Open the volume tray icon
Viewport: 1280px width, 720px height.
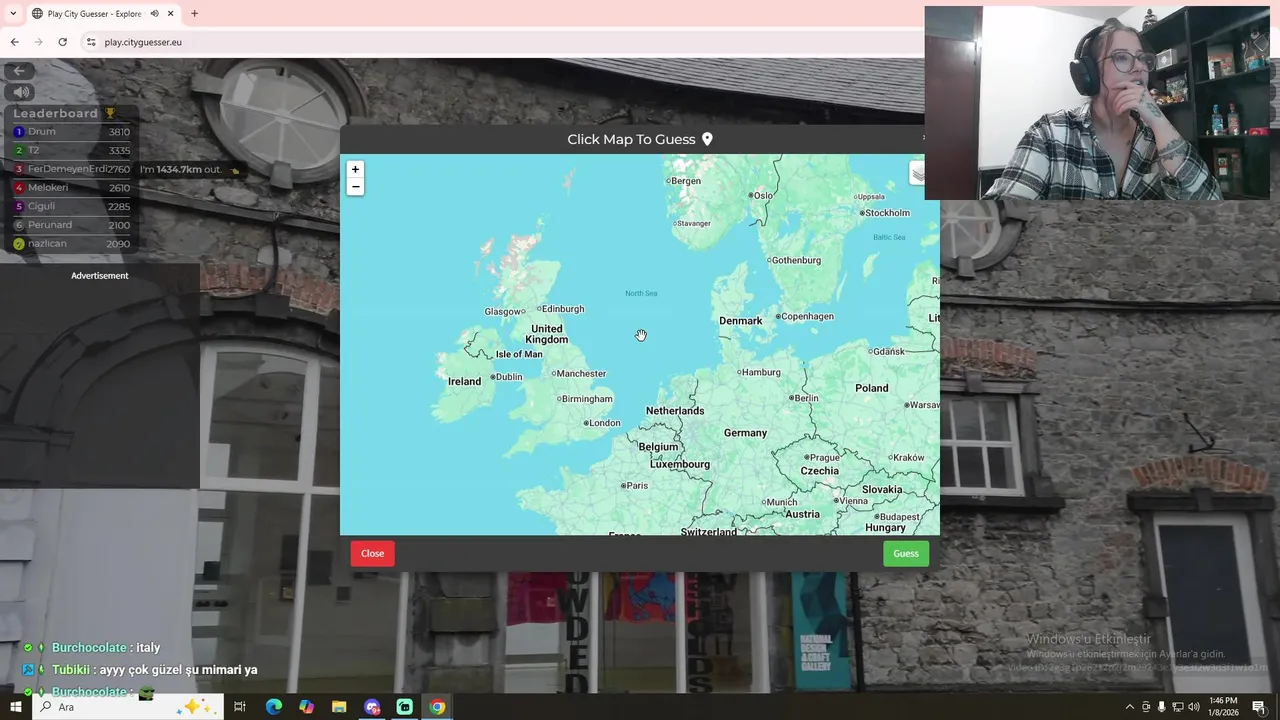tap(1193, 707)
